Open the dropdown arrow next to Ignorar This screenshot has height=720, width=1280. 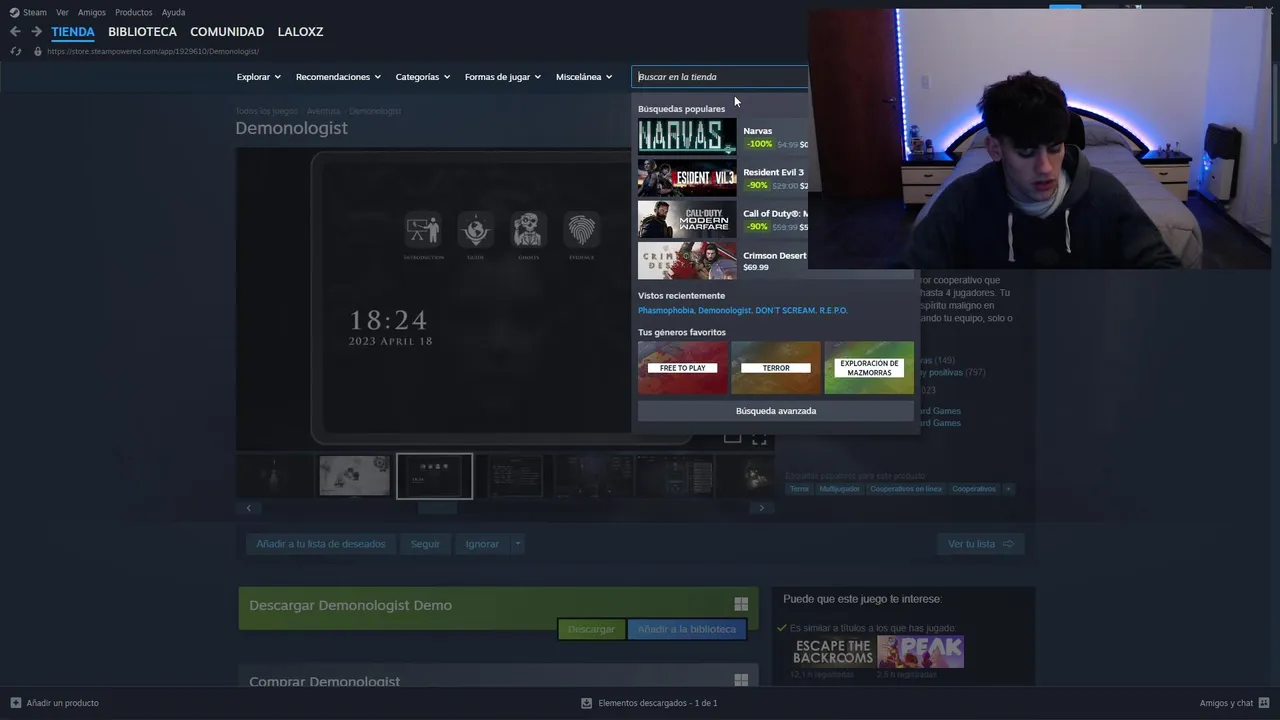pyautogui.click(x=517, y=544)
